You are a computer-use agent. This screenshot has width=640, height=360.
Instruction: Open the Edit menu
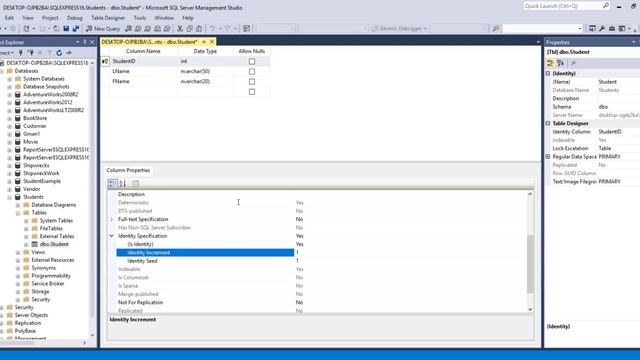9,18
